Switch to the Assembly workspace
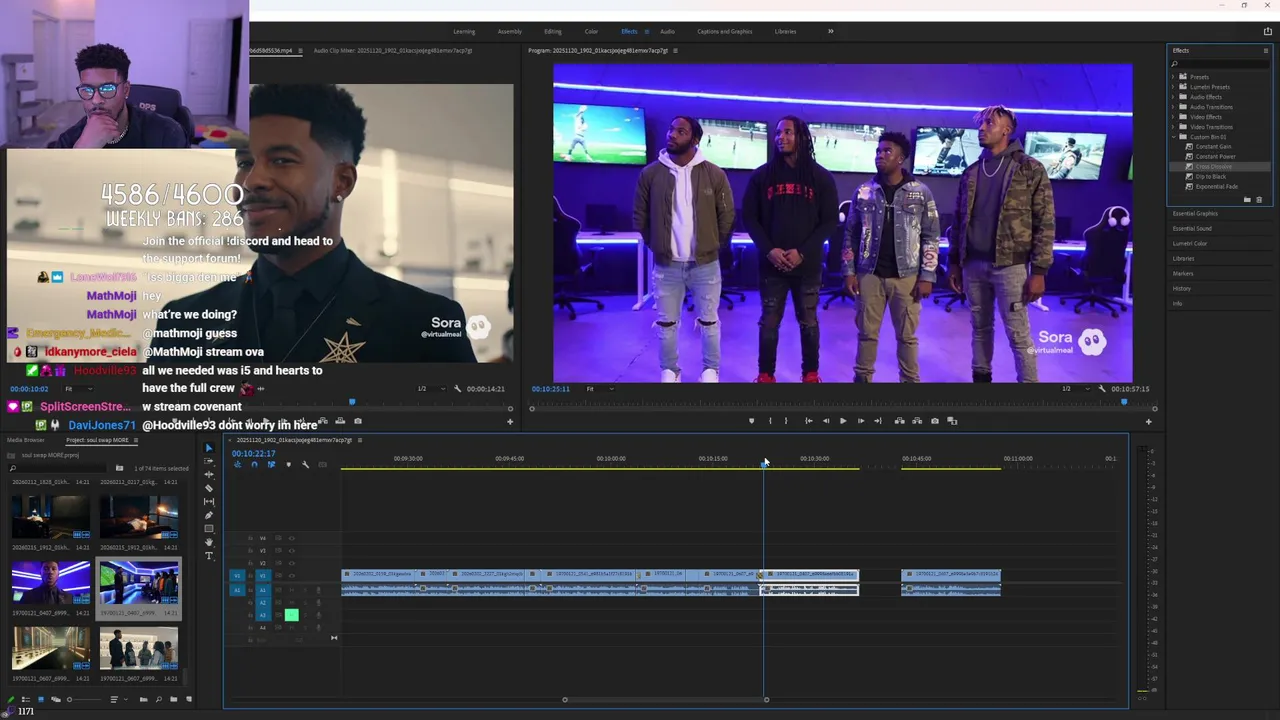This screenshot has height=720, width=1280. click(509, 31)
